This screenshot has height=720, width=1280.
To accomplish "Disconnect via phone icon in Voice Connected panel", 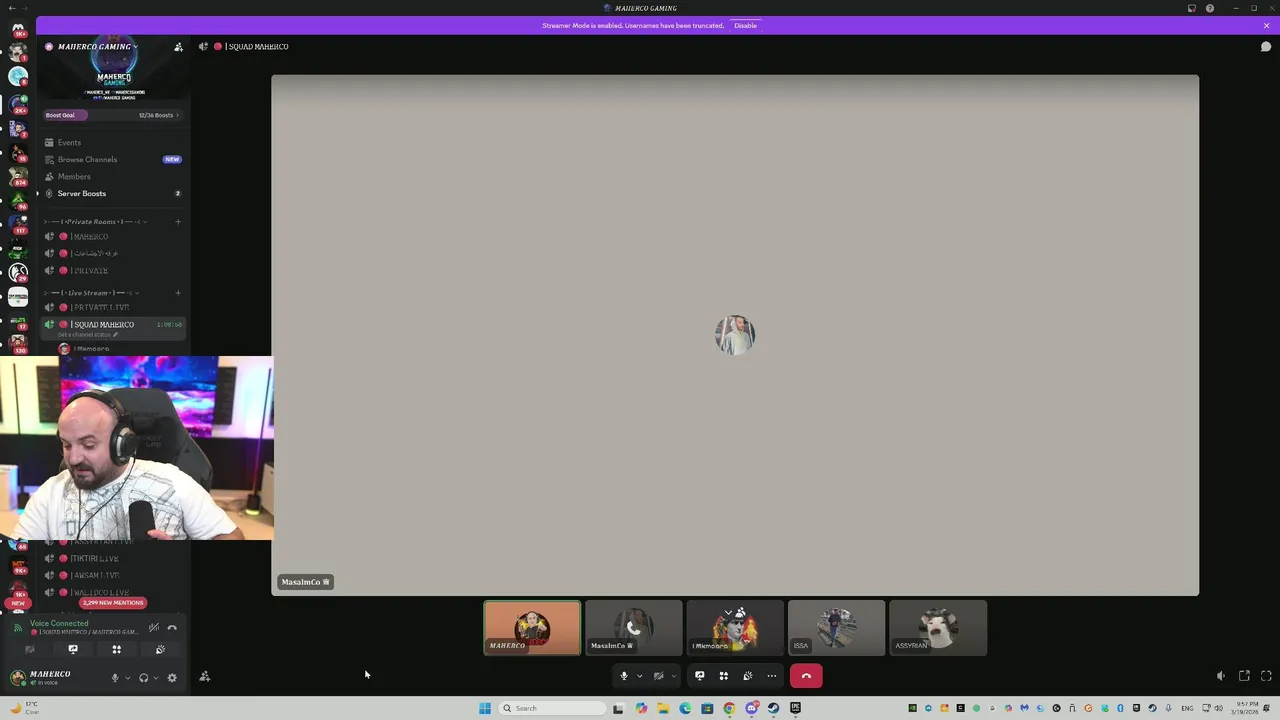I will point(172,628).
